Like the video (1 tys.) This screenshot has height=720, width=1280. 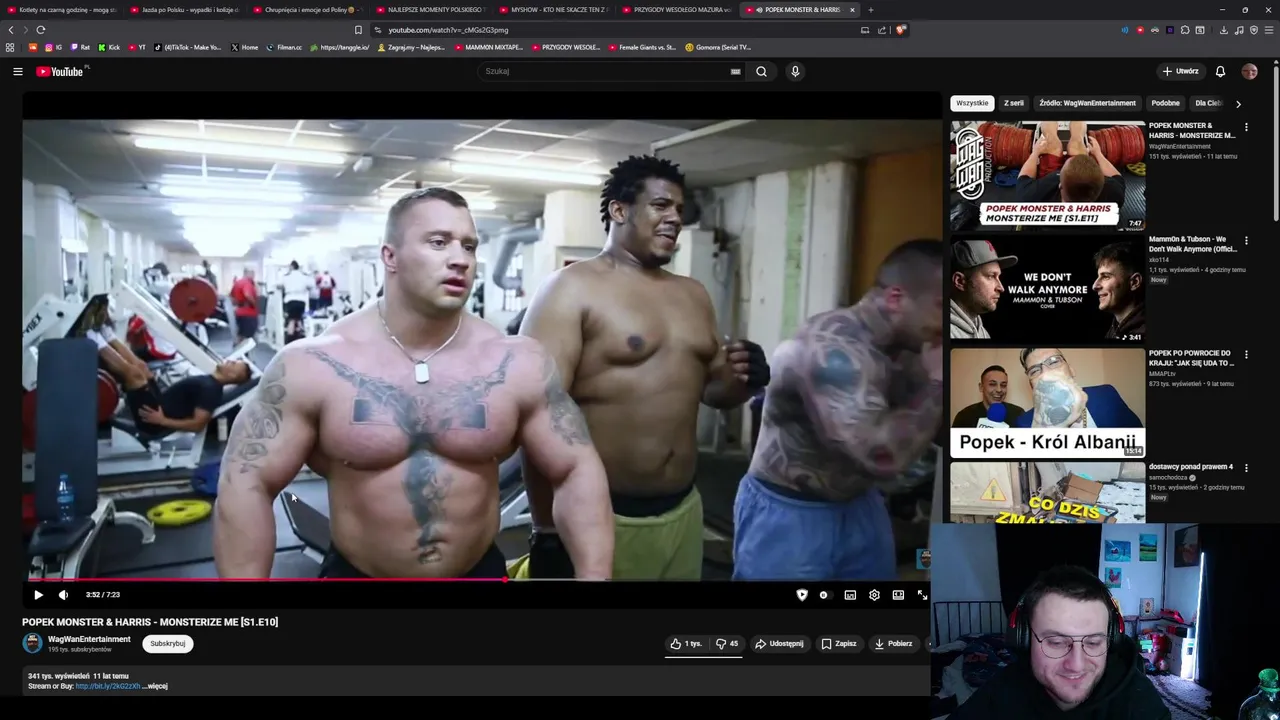[686, 644]
